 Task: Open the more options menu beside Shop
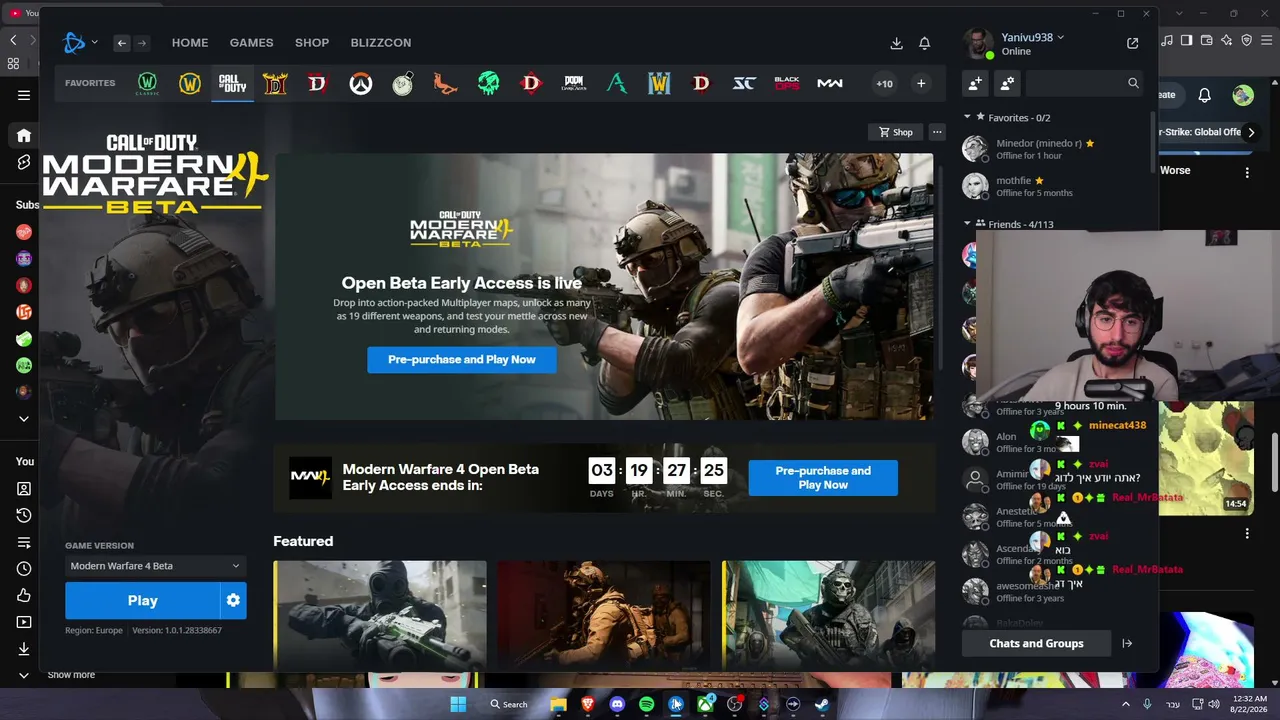[x=937, y=132]
